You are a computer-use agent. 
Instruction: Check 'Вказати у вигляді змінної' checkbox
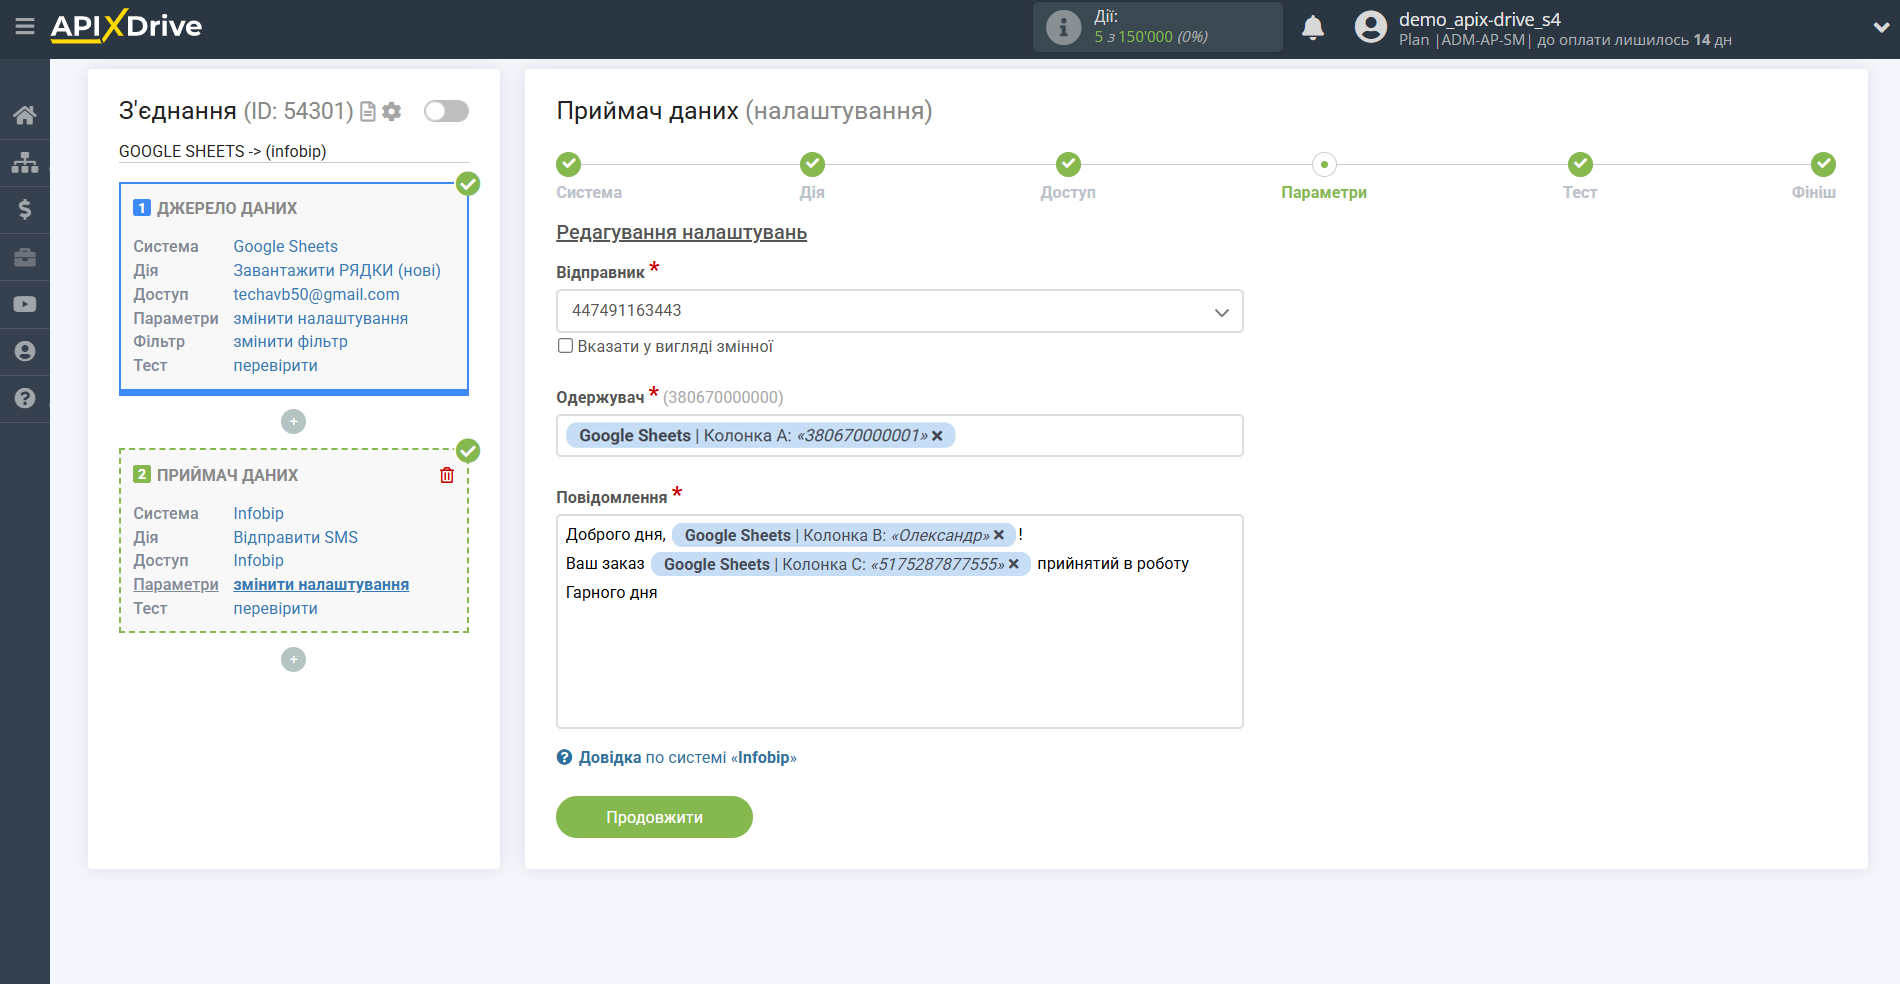tap(565, 346)
